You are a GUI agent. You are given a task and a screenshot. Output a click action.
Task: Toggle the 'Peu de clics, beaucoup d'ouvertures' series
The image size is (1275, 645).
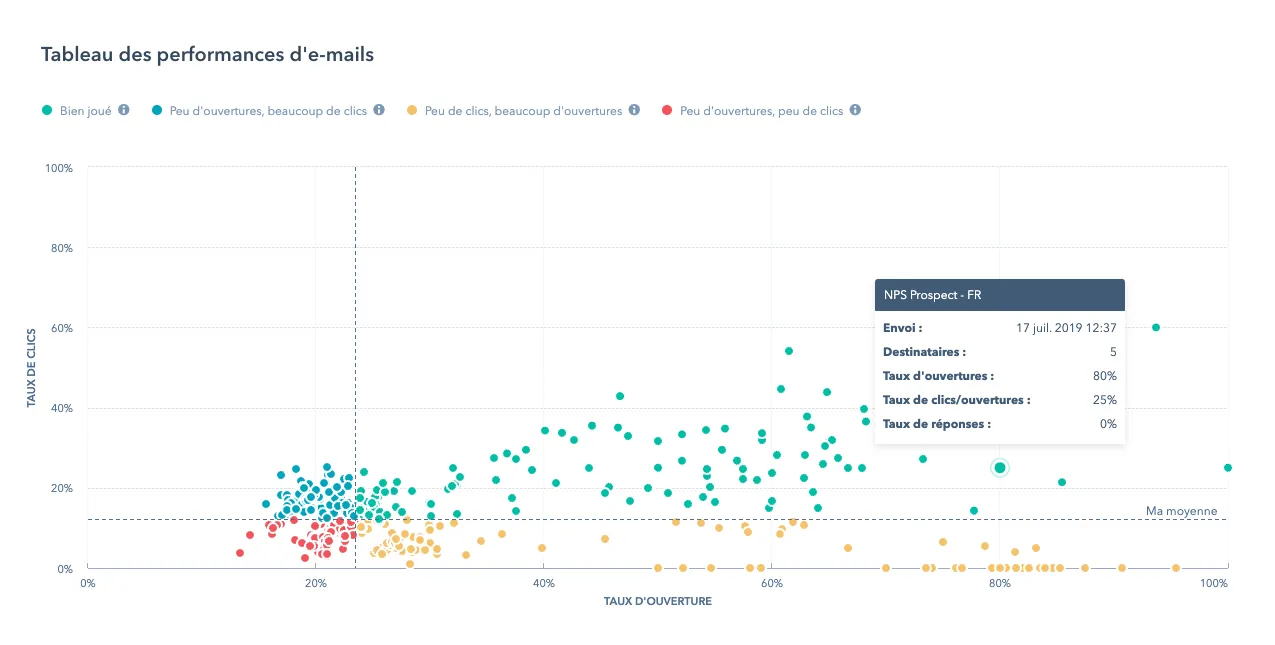[523, 110]
